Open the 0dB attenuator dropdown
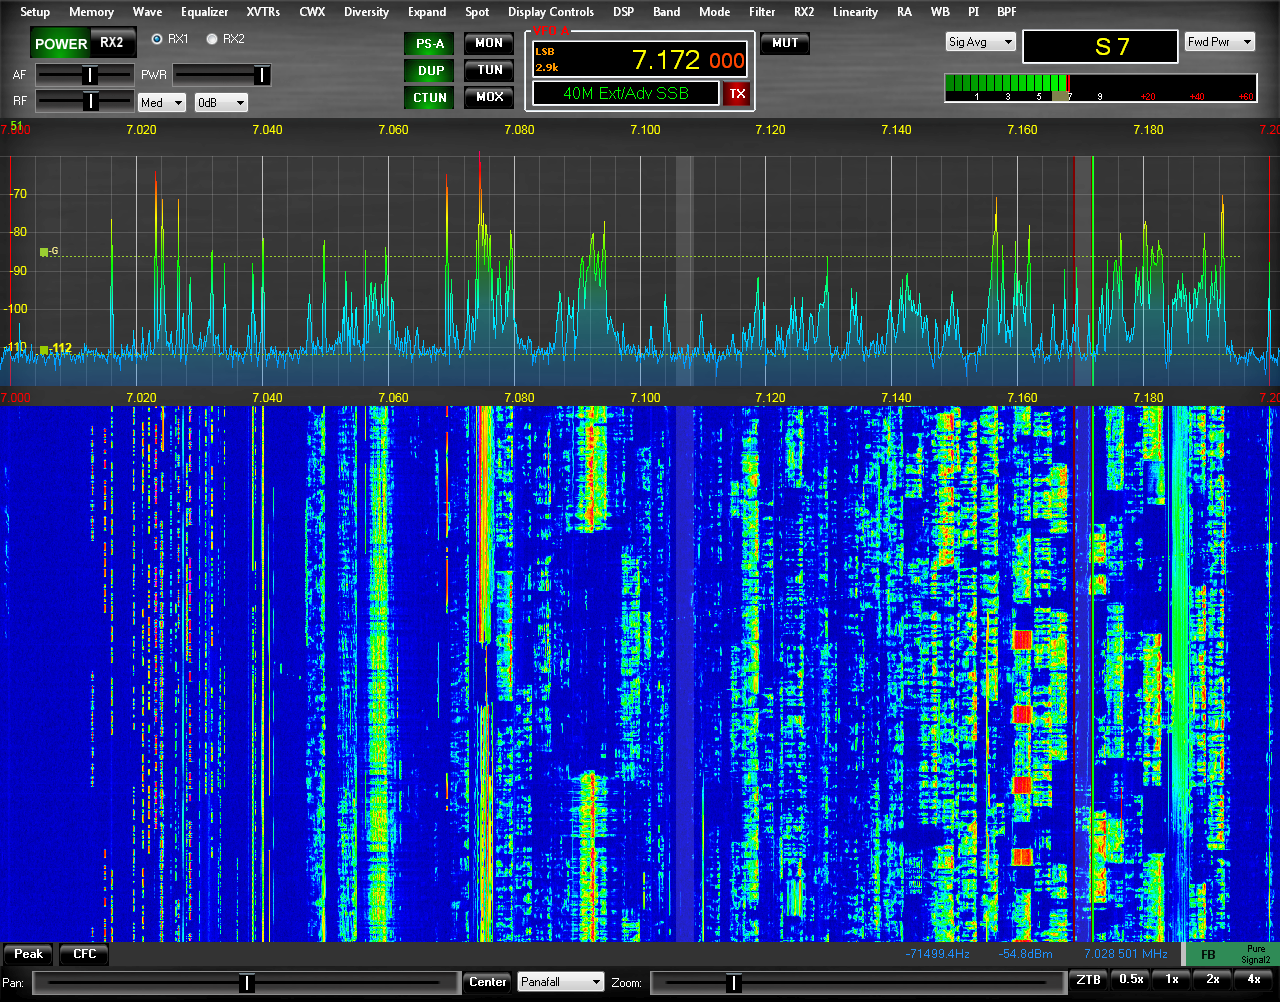 point(221,102)
